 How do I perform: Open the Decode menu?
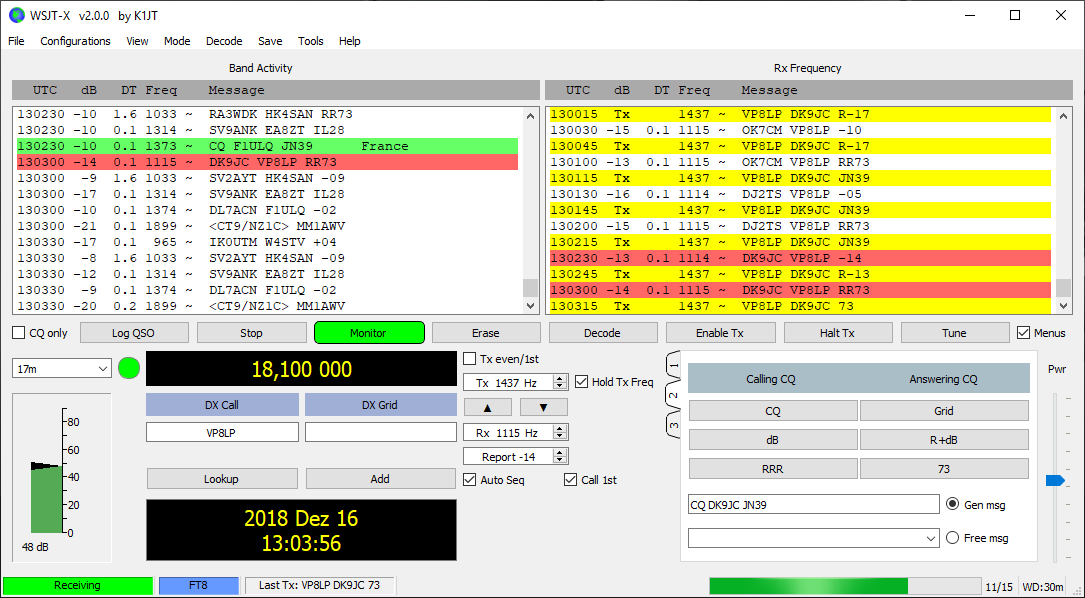click(224, 41)
